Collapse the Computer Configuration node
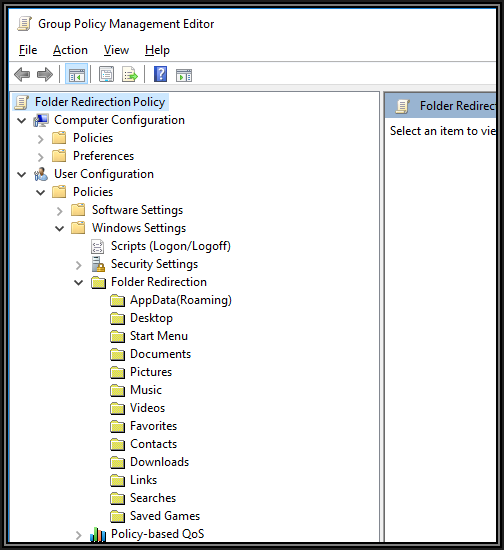 [x=22, y=121]
